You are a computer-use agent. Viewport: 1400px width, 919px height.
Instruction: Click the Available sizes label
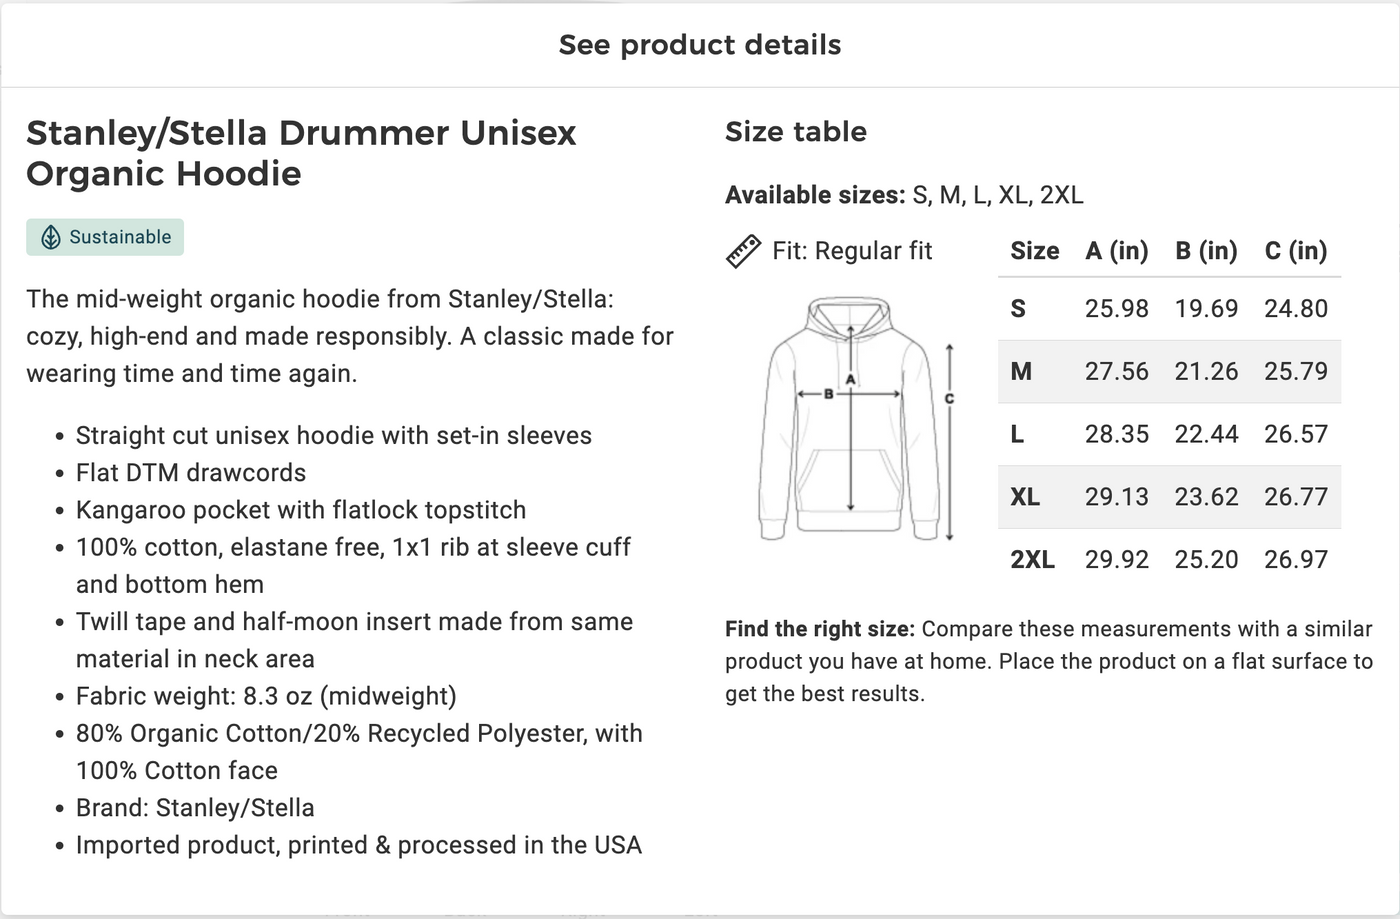815,195
